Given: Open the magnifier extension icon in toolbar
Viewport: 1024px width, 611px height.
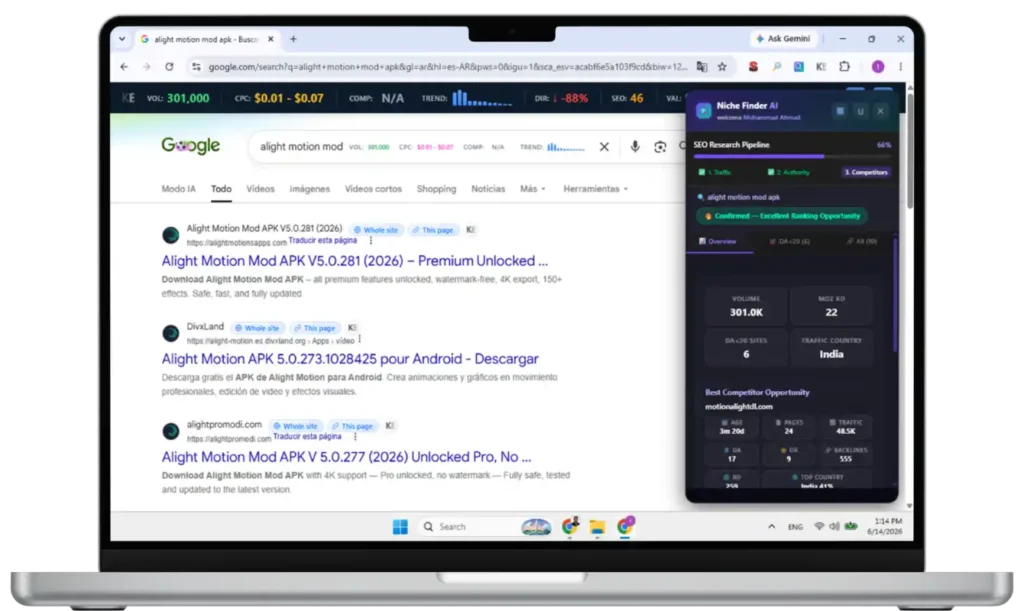Looking at the screenshot, I should pyautogui.click(x=776, y=67).
